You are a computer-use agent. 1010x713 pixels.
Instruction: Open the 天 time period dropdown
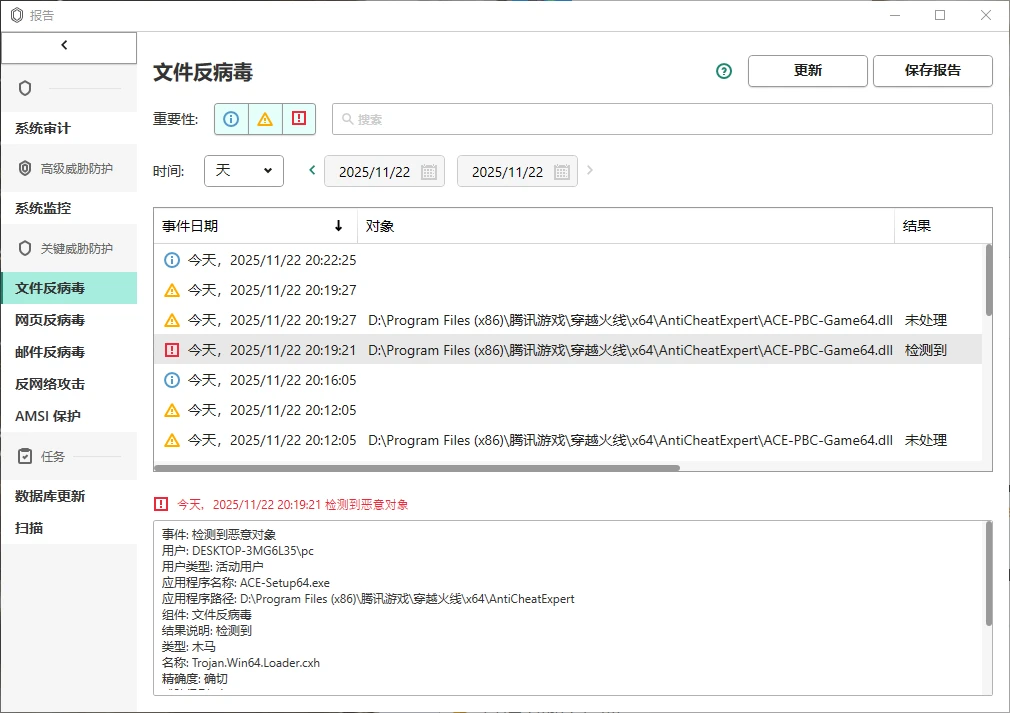point(243,170)
